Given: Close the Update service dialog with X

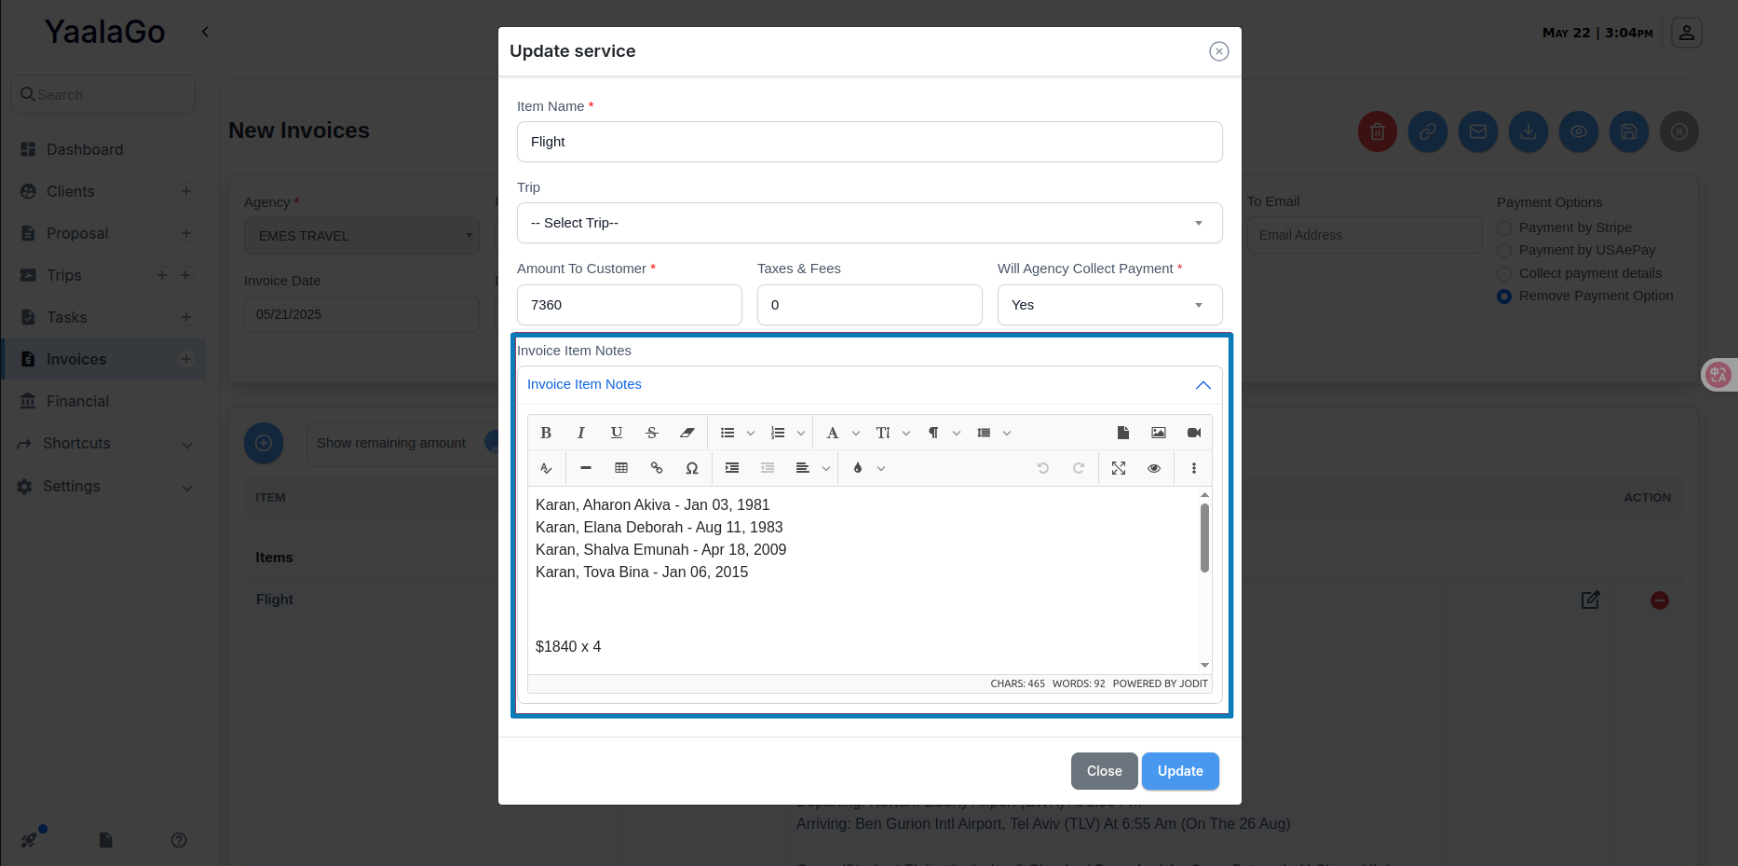Looking at the screenshot, I should (1218, 52).
